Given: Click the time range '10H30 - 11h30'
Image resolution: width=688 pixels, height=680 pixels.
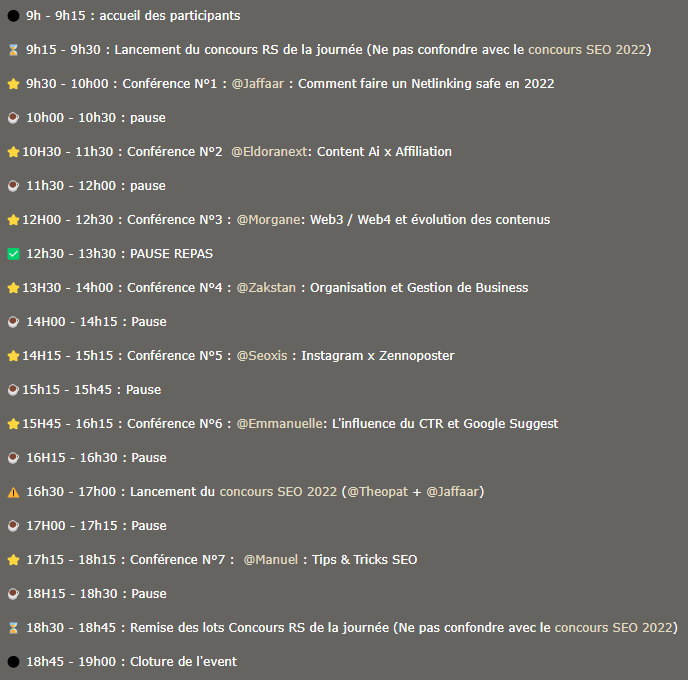Looking at the screenshot, I should [x=68, y=152].
